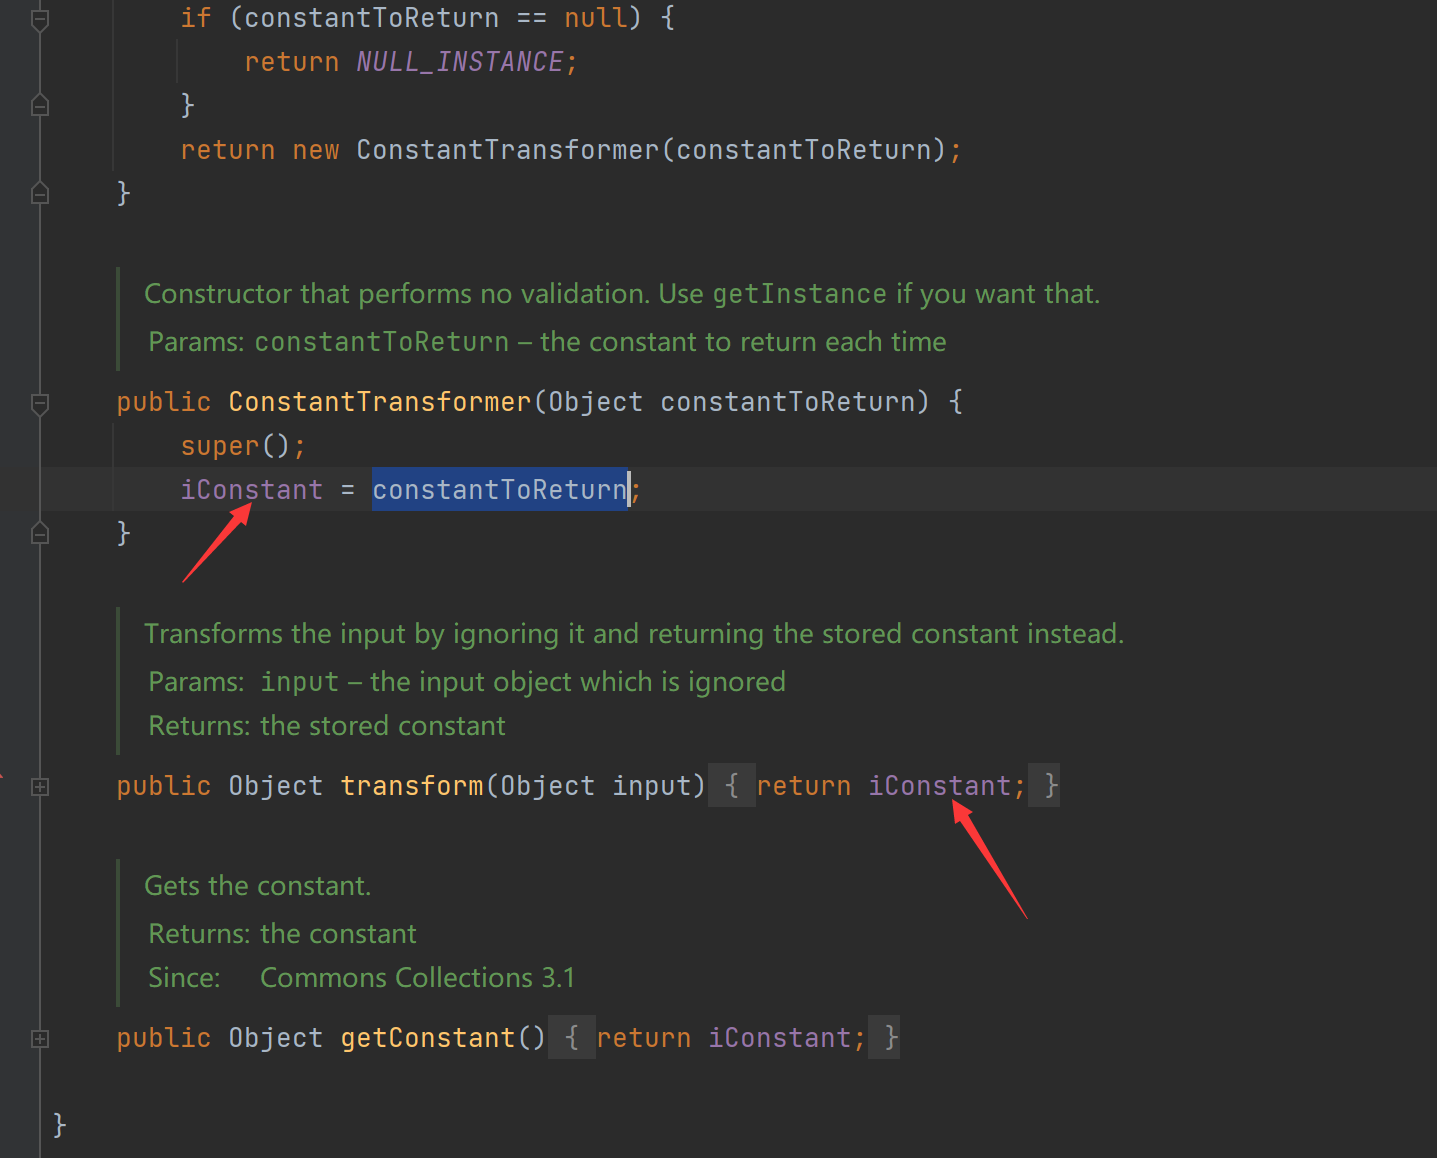Collapse the if block using gutter fold icon
Viewport: 1437px width, 1158px height.
click(x=40, y=20)
